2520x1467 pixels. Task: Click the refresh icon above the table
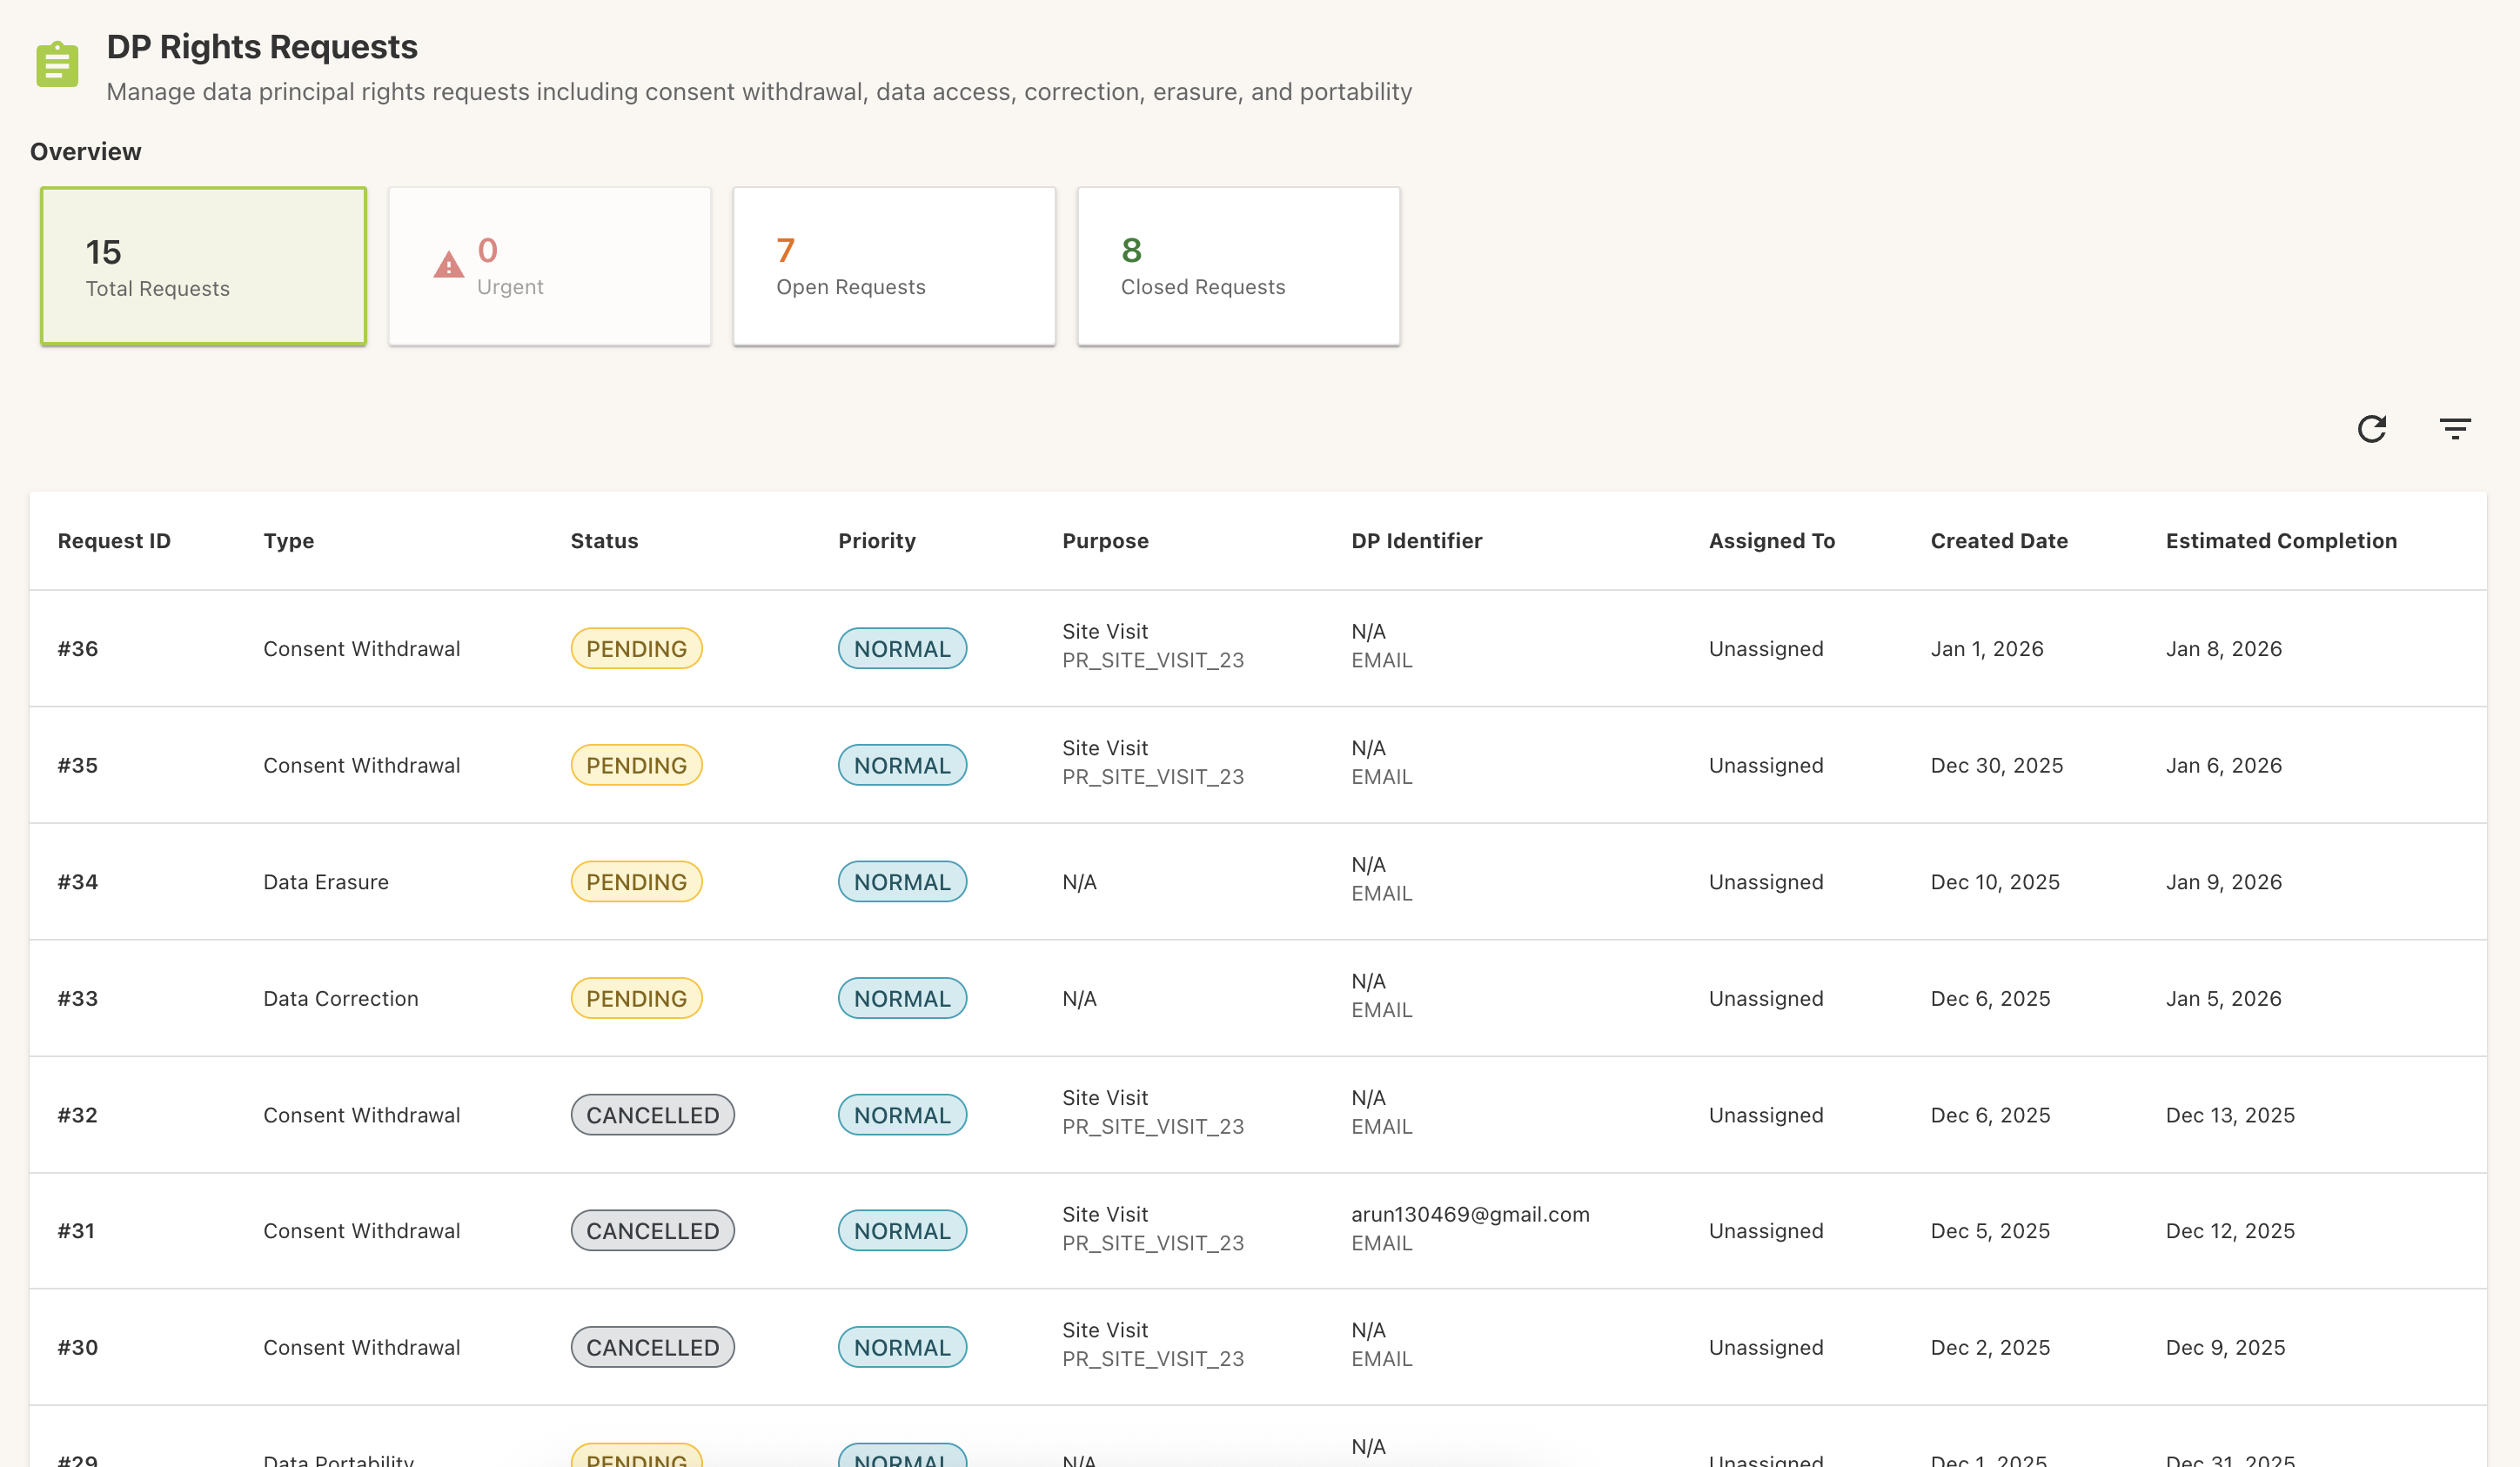(2371, 428)
